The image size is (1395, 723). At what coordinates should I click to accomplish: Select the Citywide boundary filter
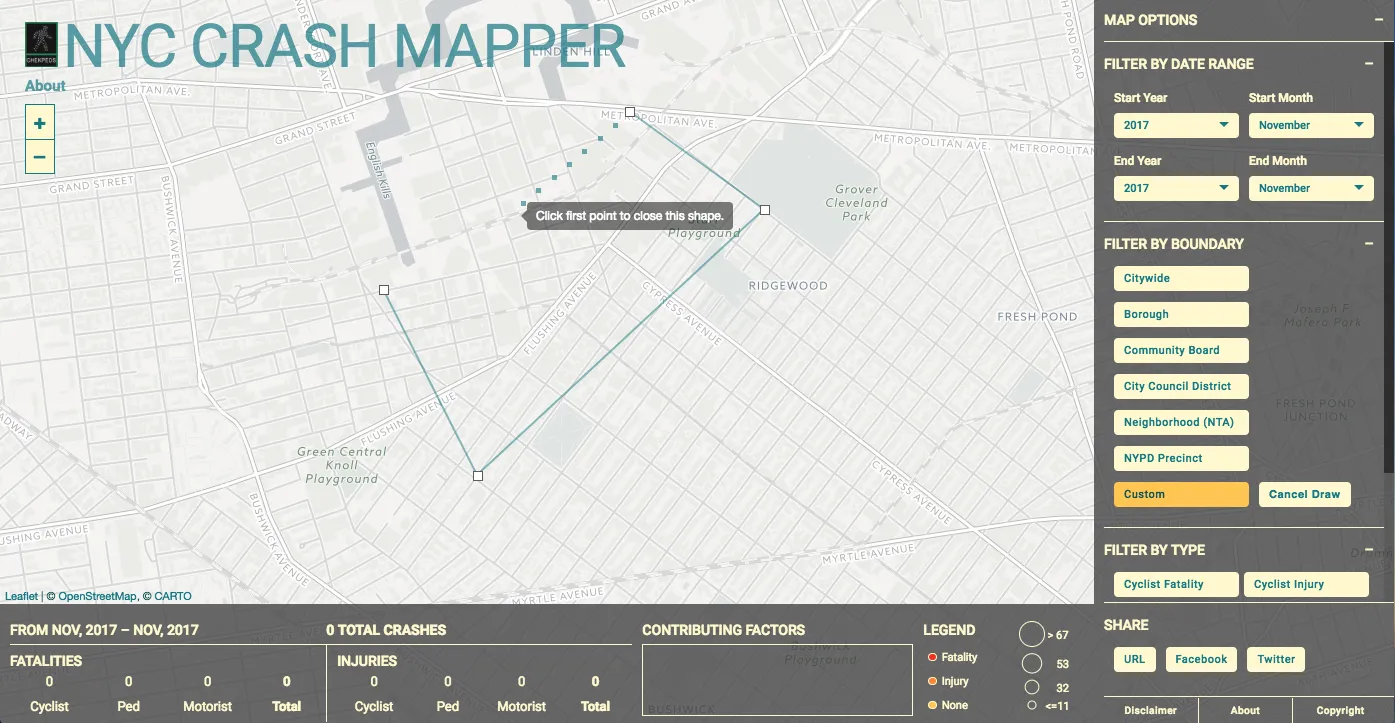pos(1181,278)
